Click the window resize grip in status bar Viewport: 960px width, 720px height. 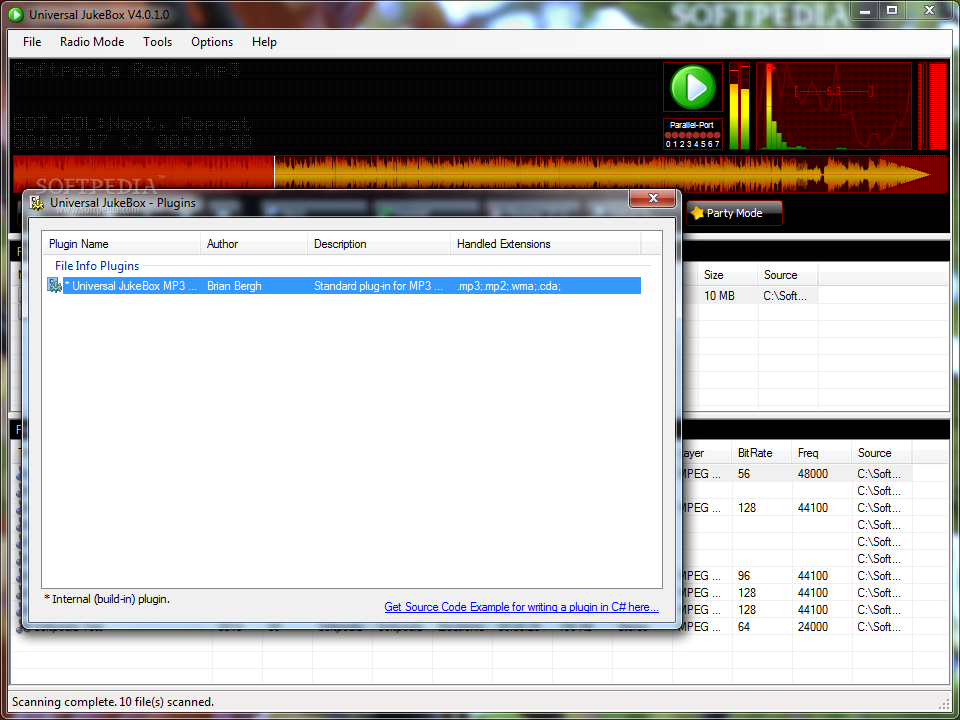click(943, 703)
